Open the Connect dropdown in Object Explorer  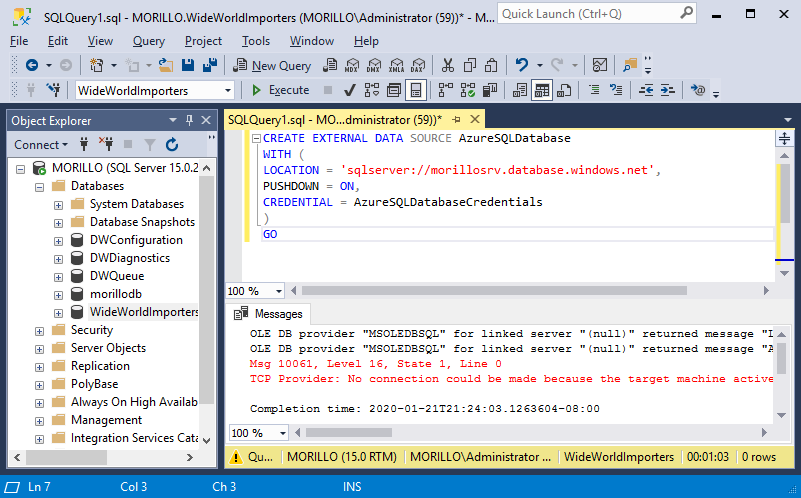coord(41,145)
